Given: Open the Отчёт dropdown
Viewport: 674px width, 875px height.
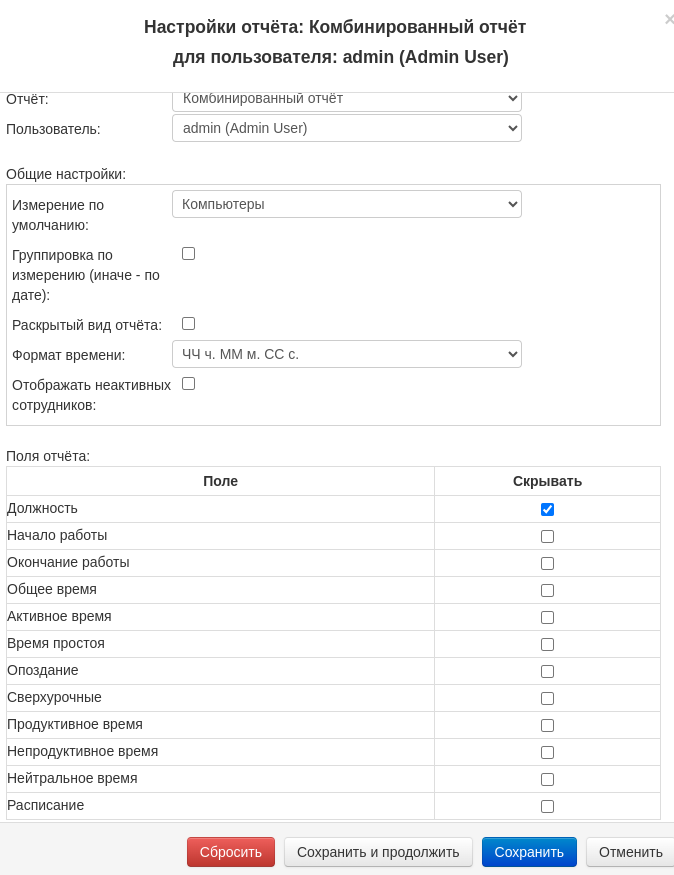Looking at the screenshot, I should point(346,100).
